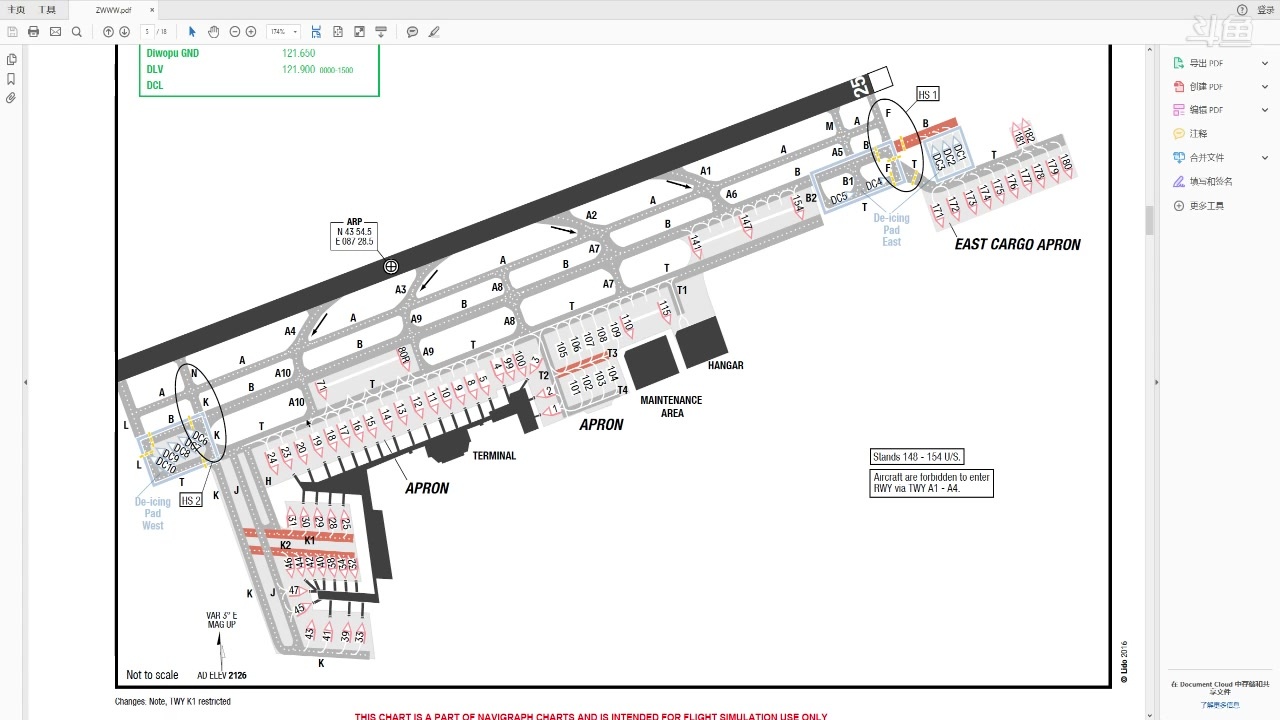Expand the 创建 PDF chevron
Screen dimensions: 1280x720
[x=1265, y=86]
